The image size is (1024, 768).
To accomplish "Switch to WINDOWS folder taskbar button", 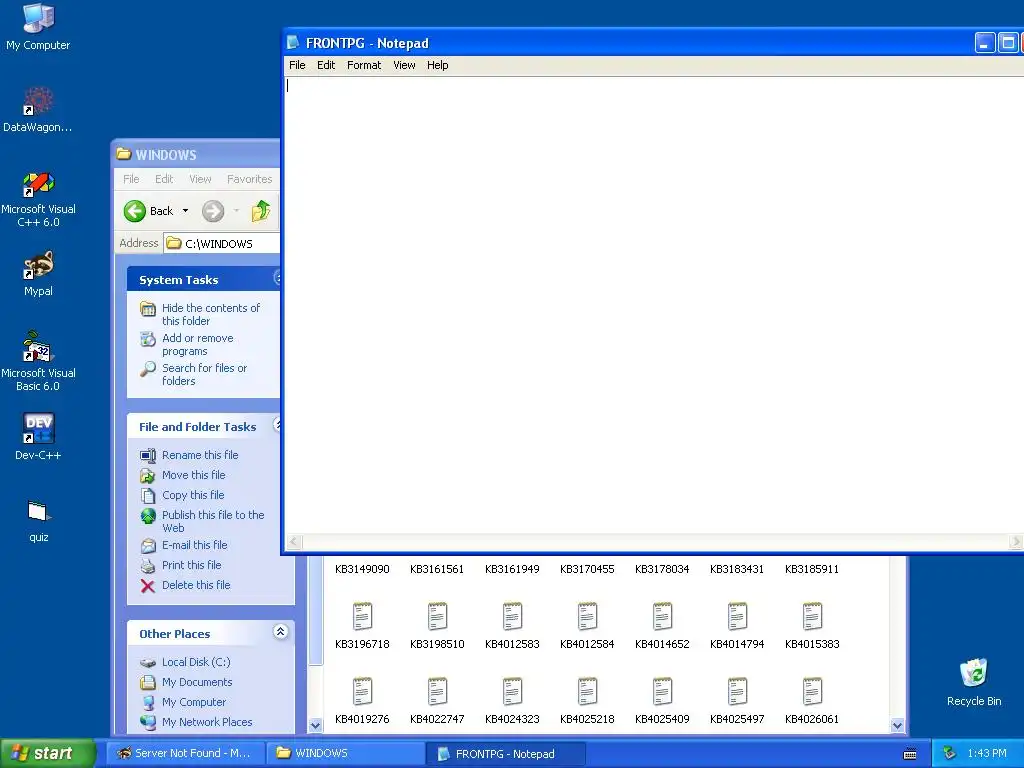I will (345, 754).
